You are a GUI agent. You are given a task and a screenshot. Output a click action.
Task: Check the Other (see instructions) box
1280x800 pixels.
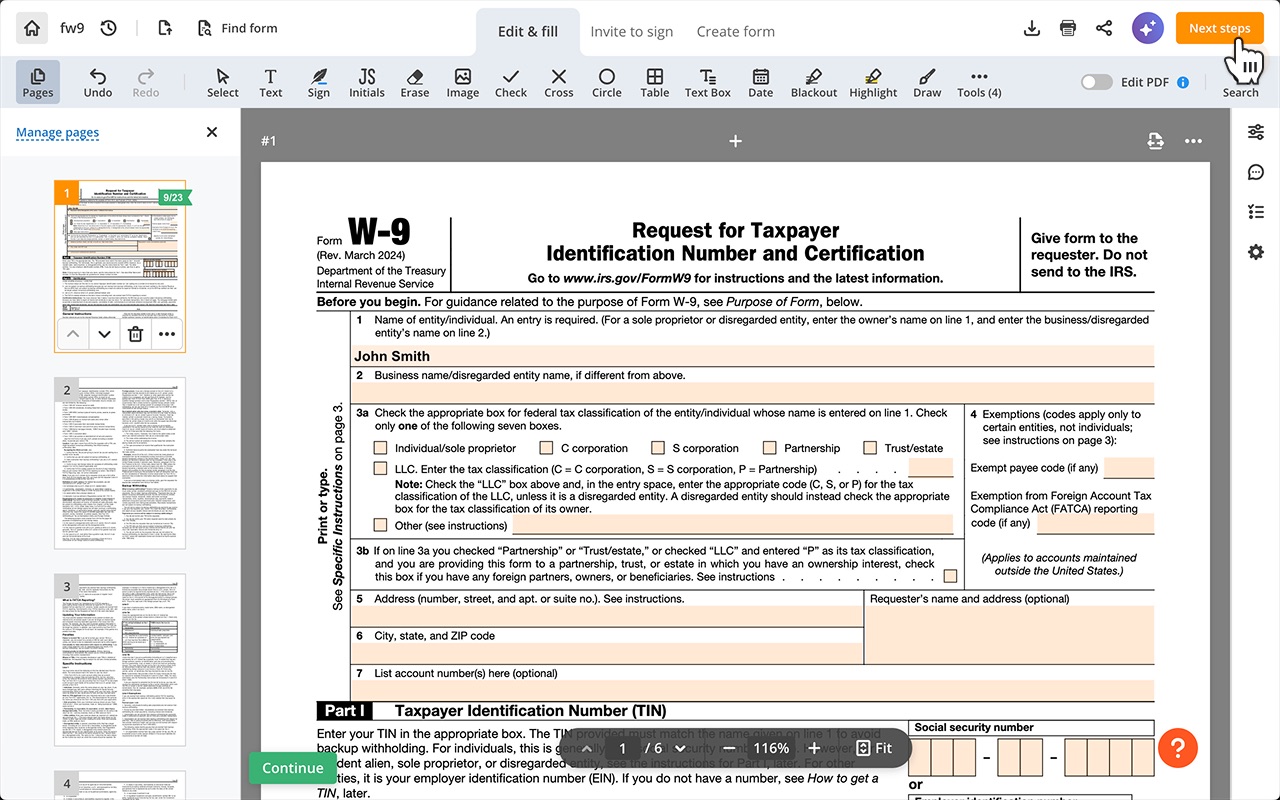(380, 525)
